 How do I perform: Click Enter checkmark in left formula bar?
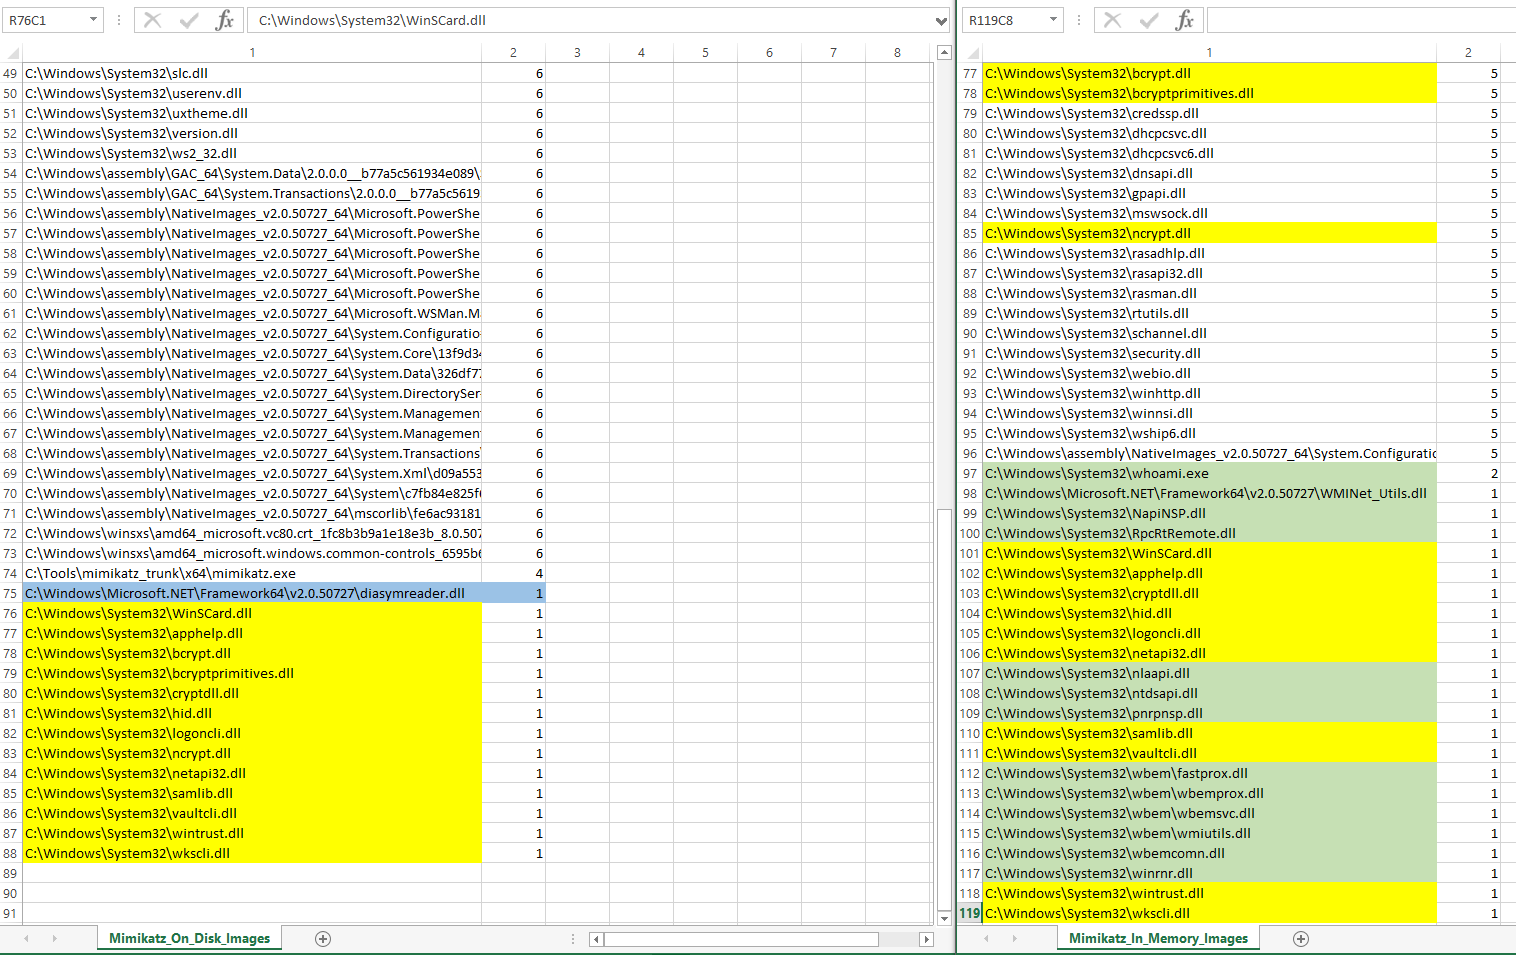click(189, 20)
